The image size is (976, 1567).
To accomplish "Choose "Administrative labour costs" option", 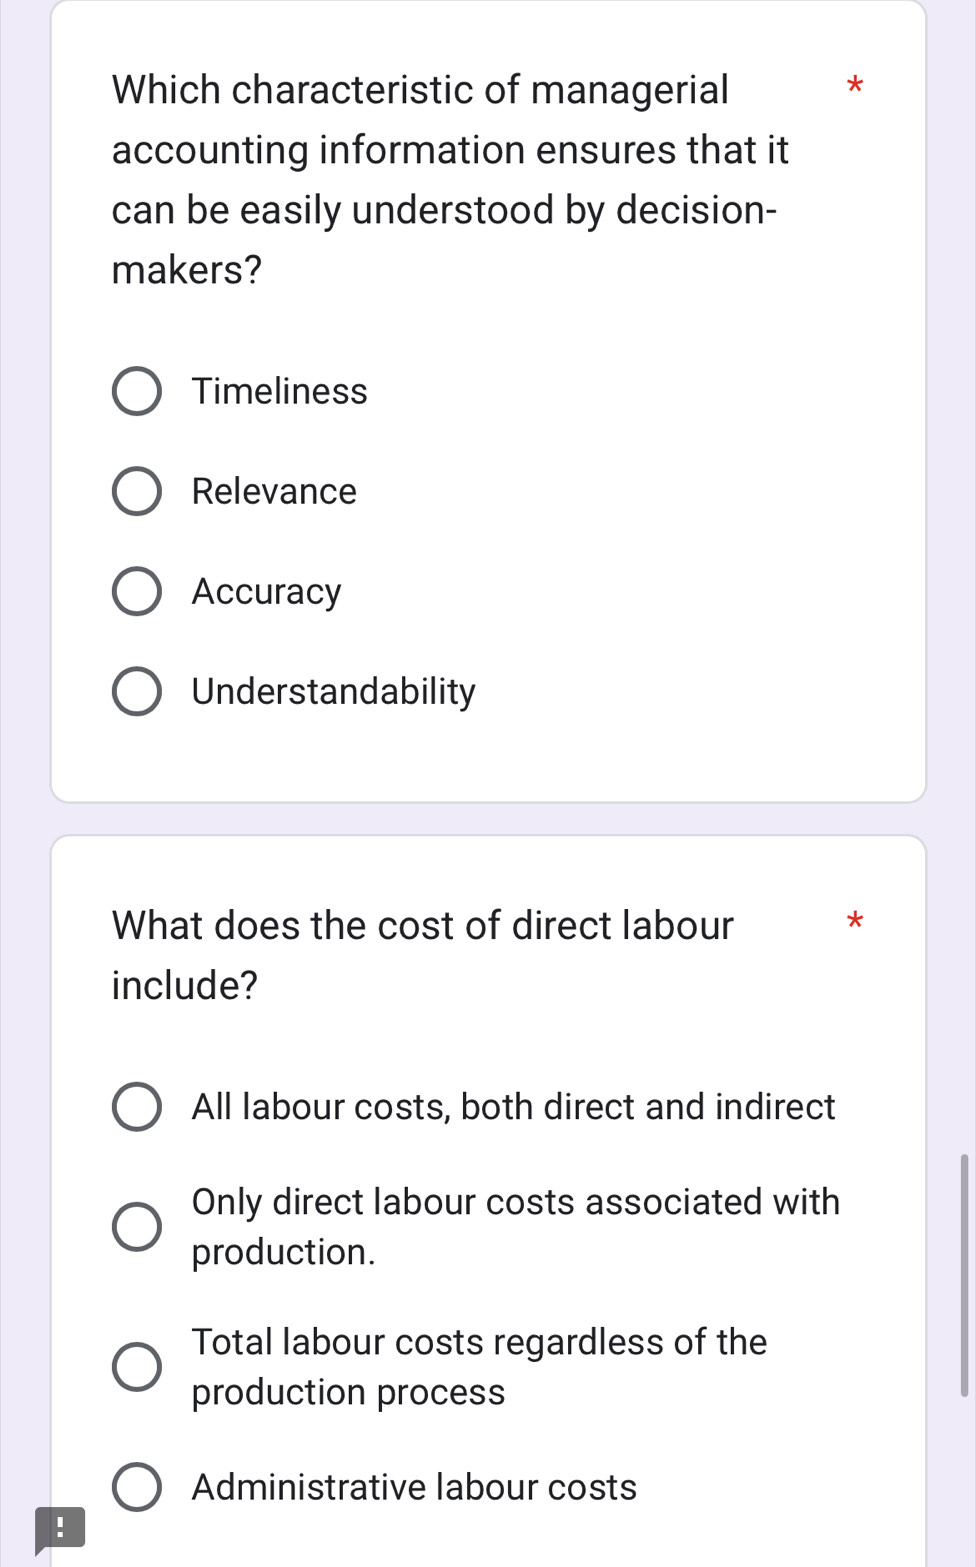I will pos(137,1486).
